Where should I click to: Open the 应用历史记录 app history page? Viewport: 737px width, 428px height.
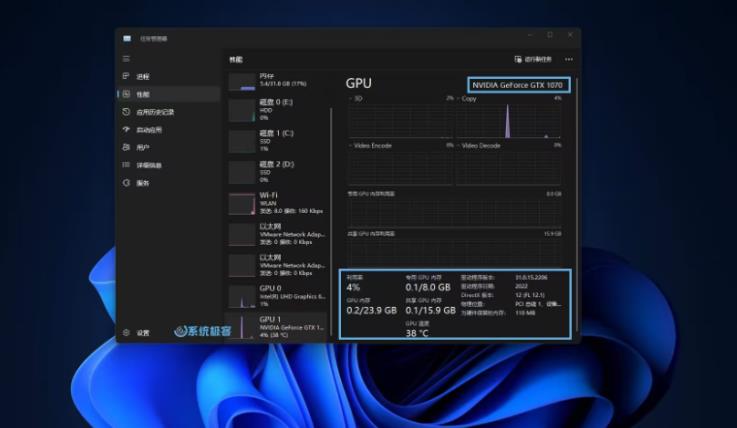(169, 112)
